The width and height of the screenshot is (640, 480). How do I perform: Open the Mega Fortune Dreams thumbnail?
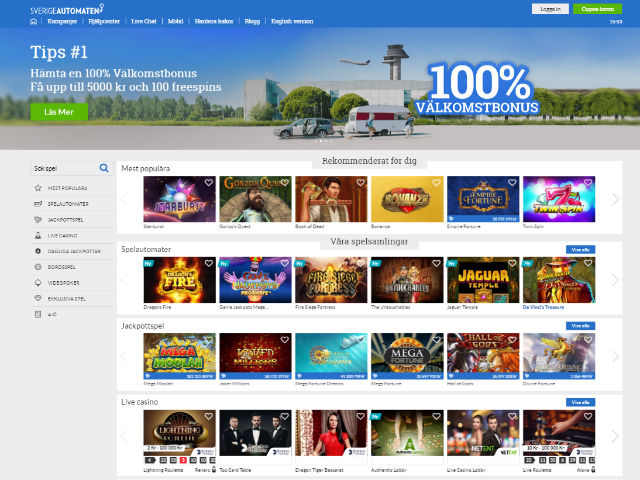point(331,356)
